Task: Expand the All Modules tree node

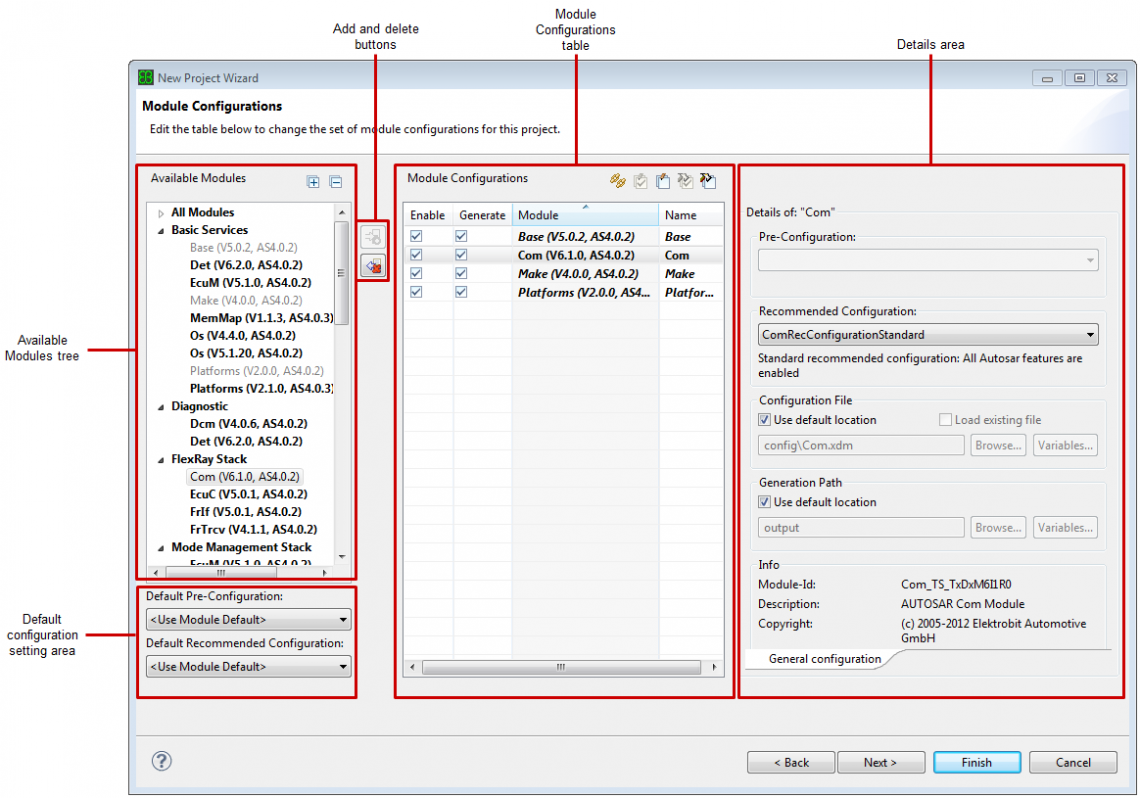Action: (x=161, y=213)
